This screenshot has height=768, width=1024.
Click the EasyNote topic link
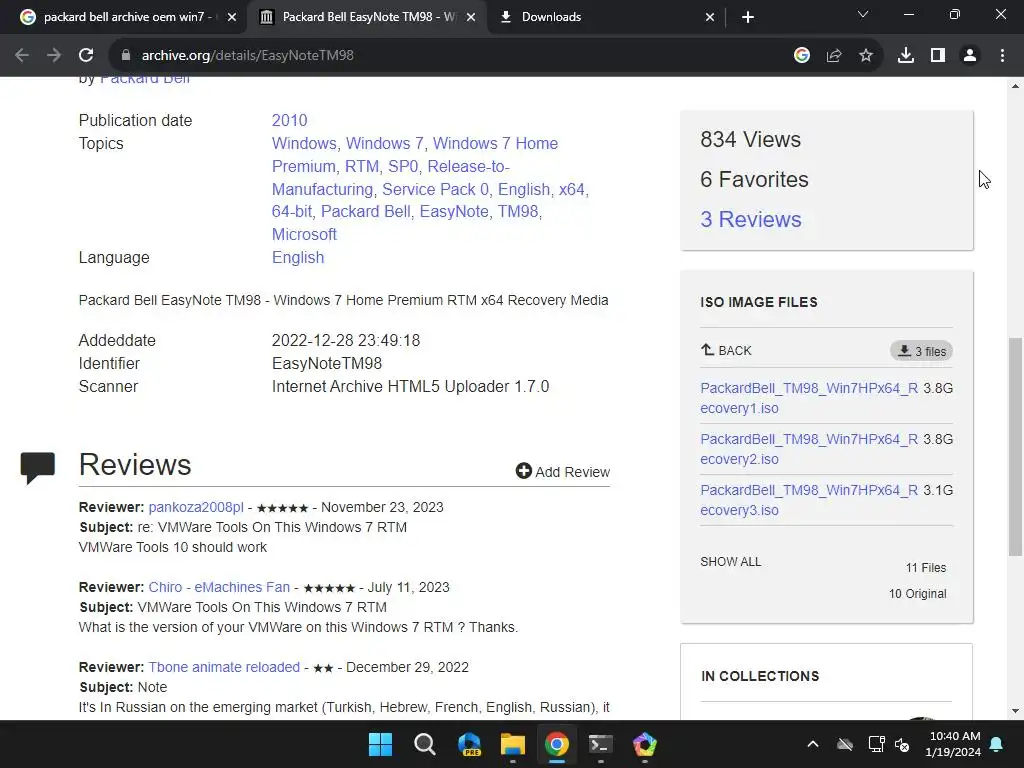coord(454,212)
